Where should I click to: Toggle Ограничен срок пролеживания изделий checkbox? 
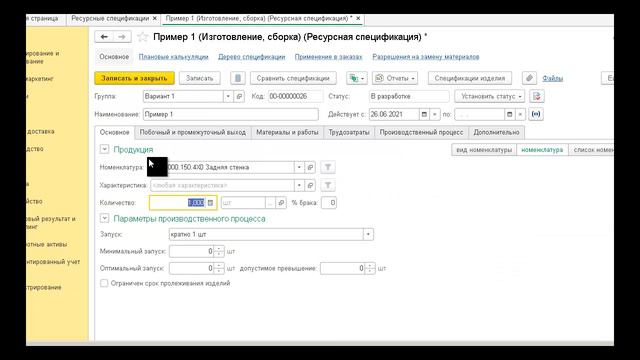pyautogui.click(x=104, y=283)
